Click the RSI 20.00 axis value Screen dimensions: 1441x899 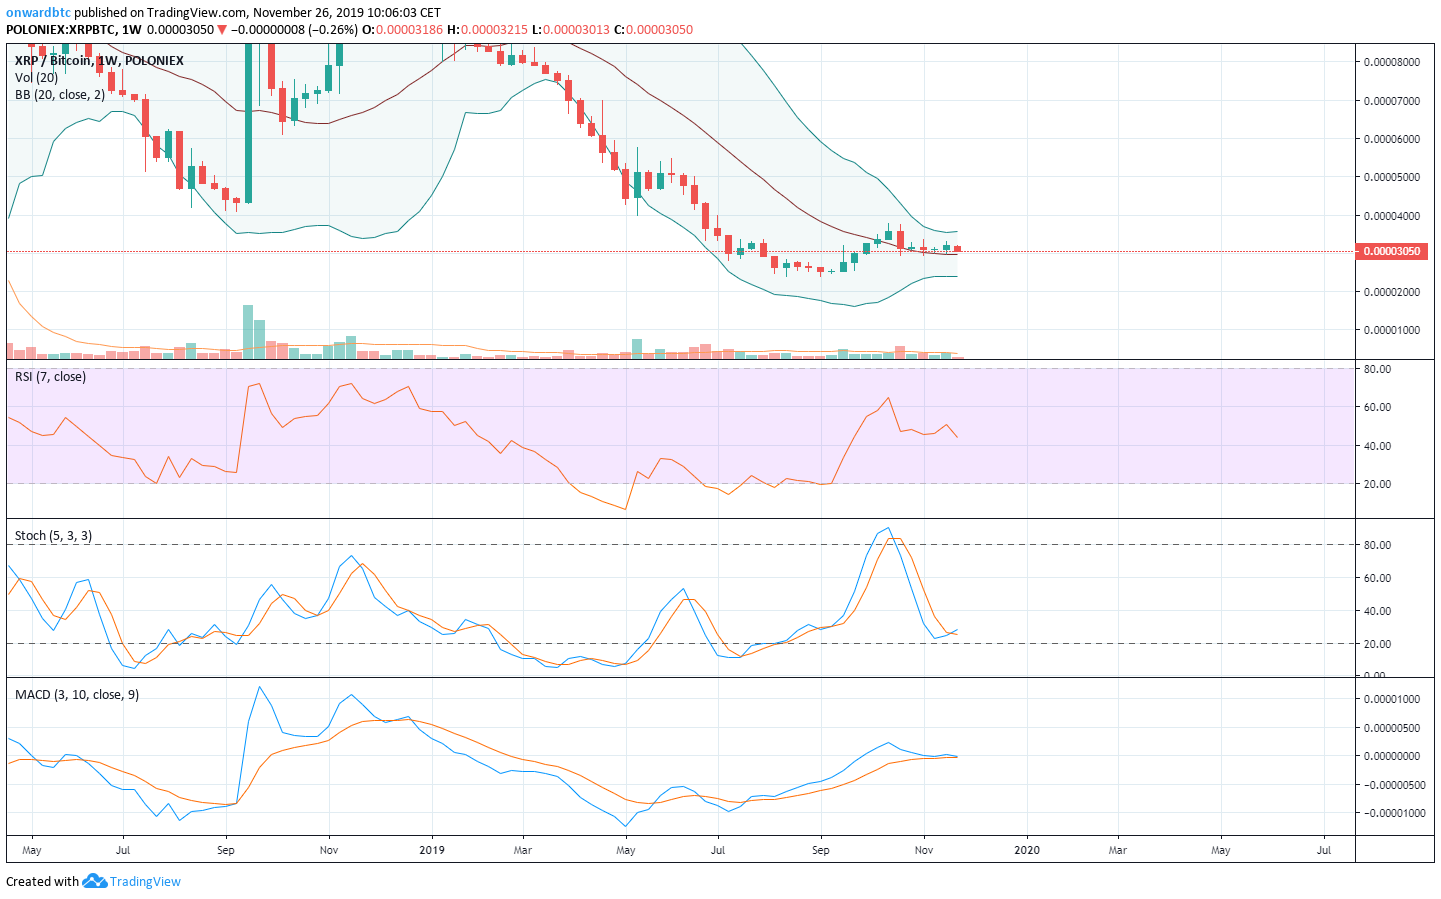click(1377, 484)
